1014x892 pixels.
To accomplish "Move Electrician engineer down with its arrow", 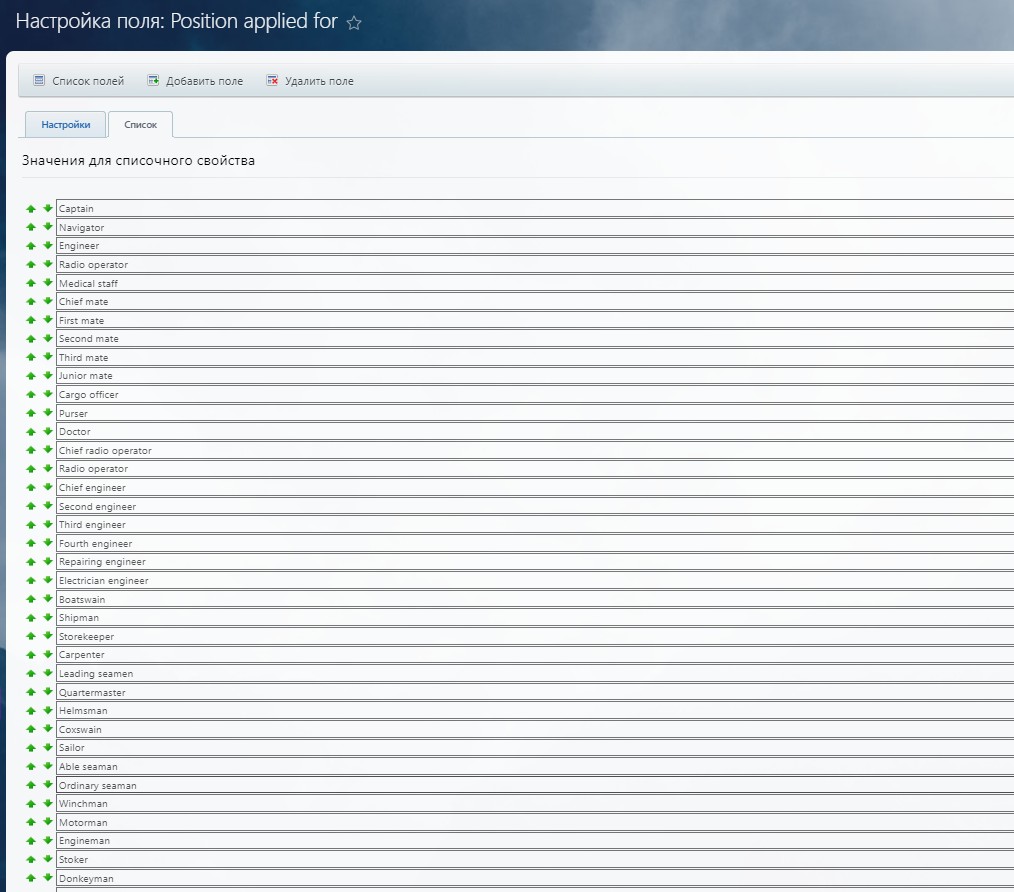I will click(48, 580).
